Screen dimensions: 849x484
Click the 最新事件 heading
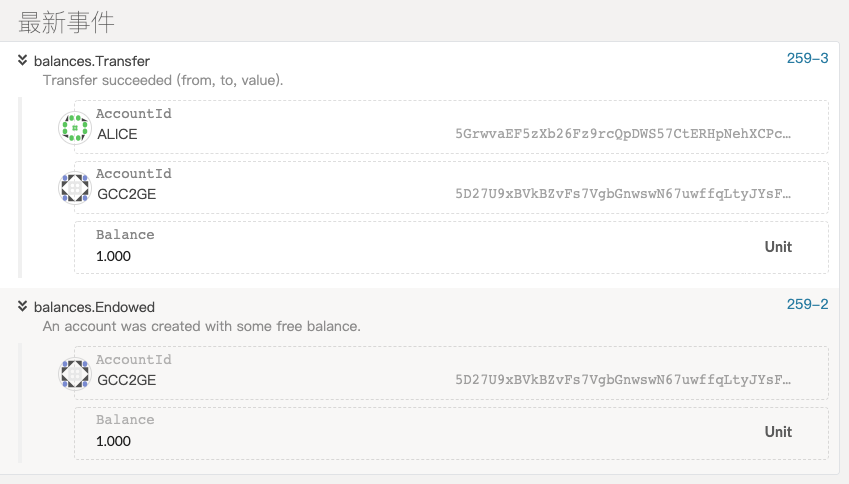pos(66,23)
